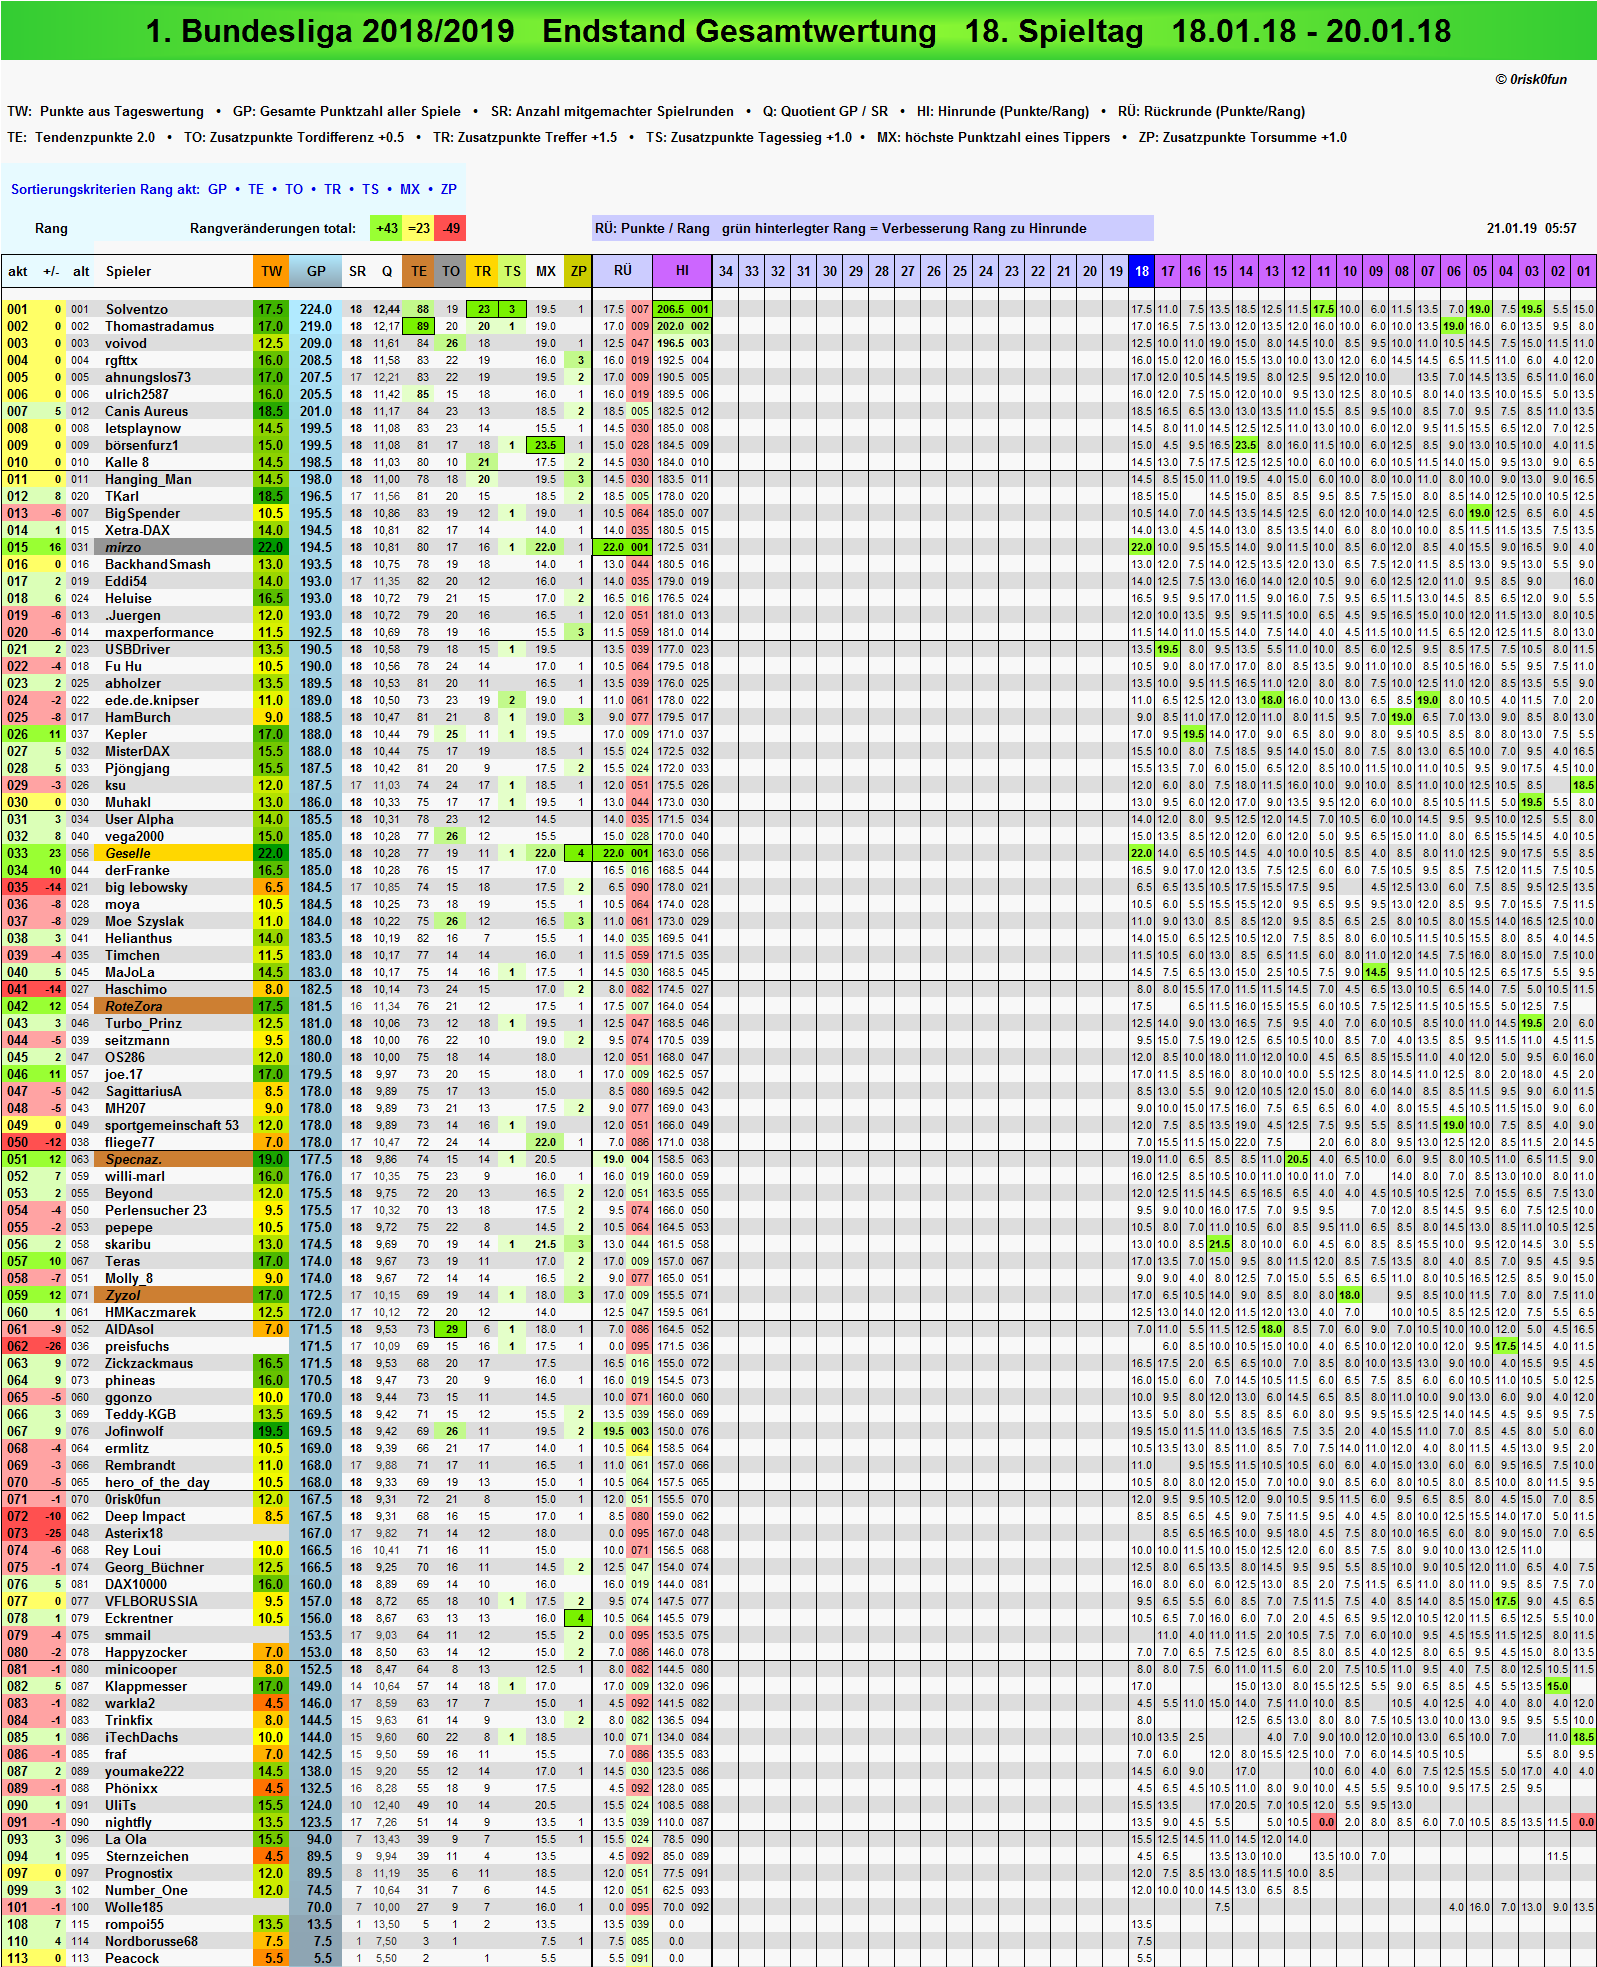Click player hero_of_the_day

[158, 1482]
